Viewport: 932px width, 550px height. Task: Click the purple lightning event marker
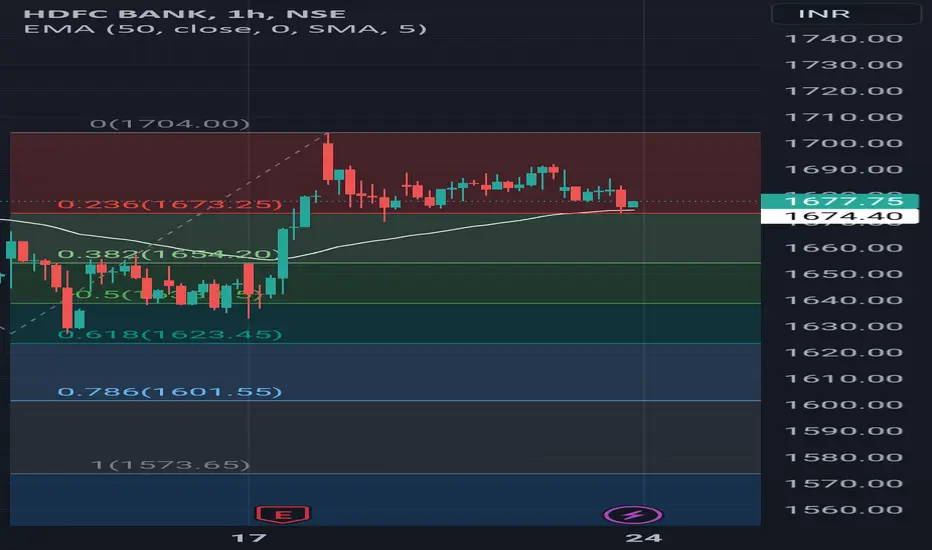coord(633,514)
